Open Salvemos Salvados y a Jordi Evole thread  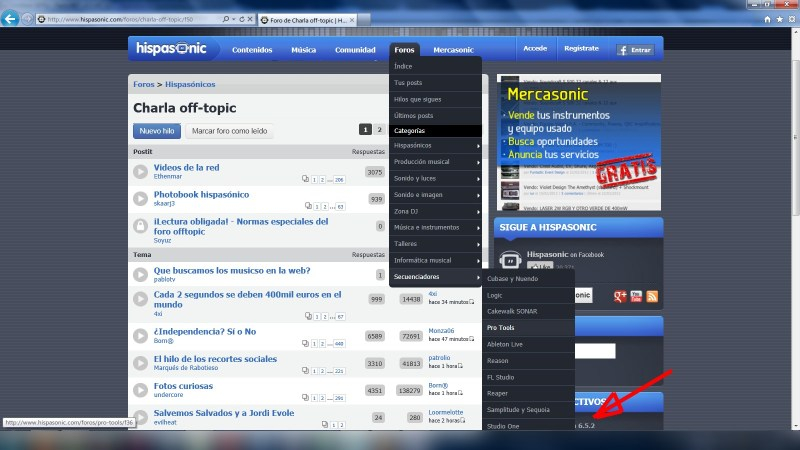click(x=224, y=413)
